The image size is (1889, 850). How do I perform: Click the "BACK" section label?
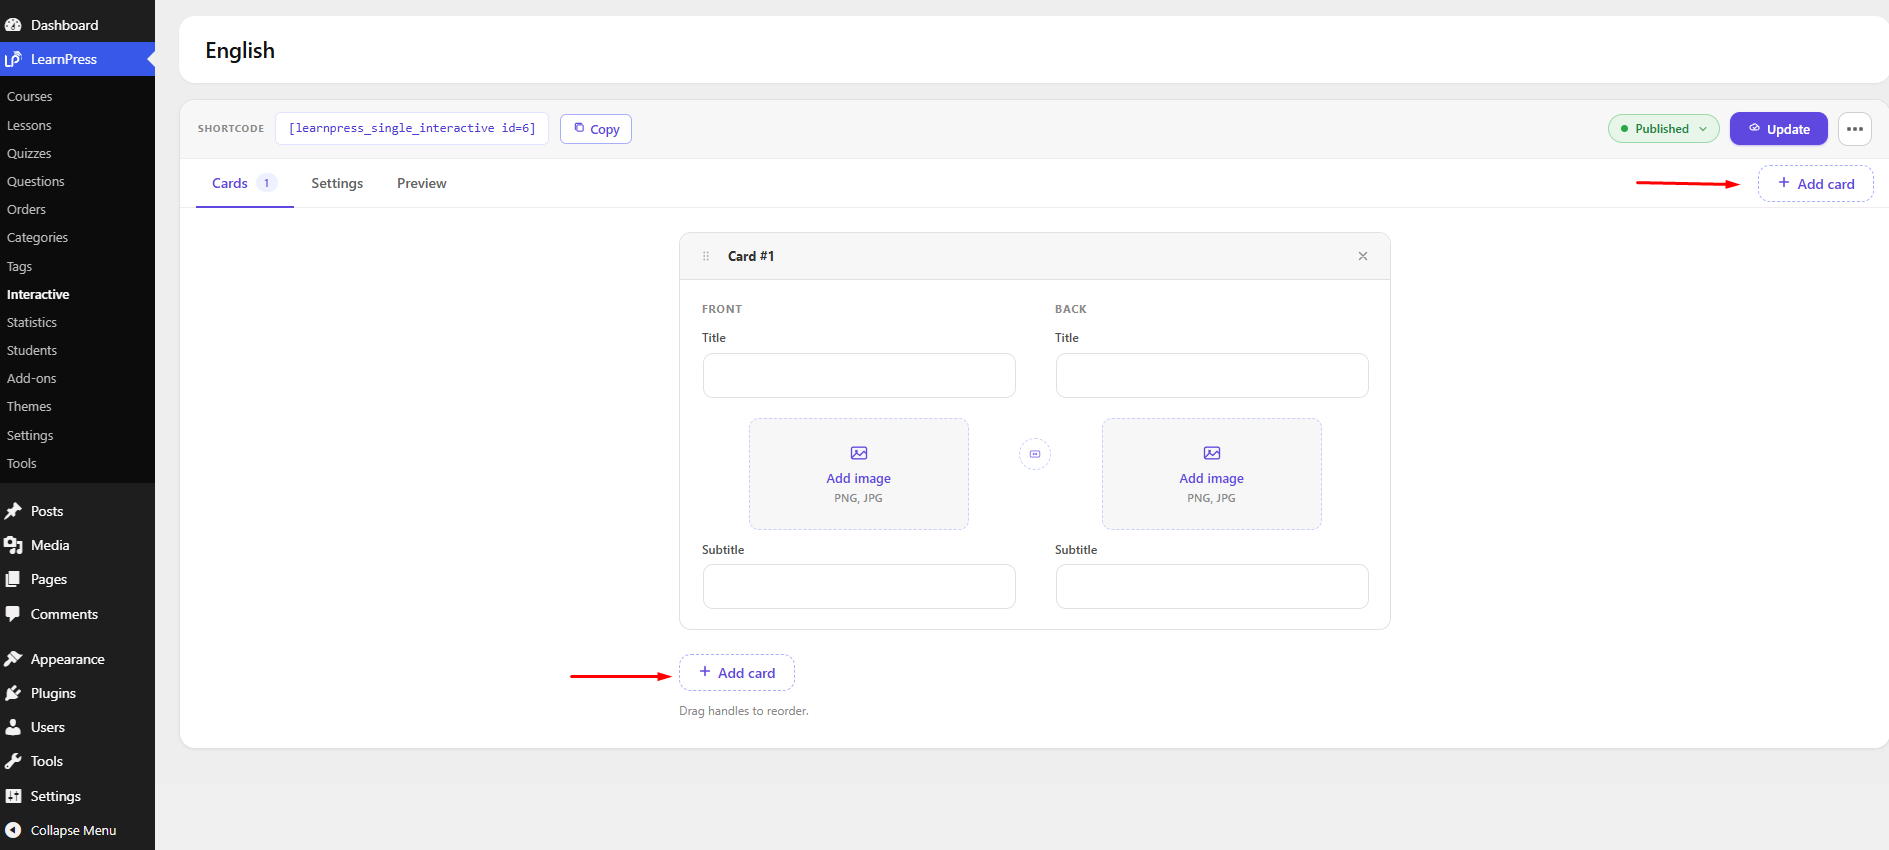pos(1071,309)
